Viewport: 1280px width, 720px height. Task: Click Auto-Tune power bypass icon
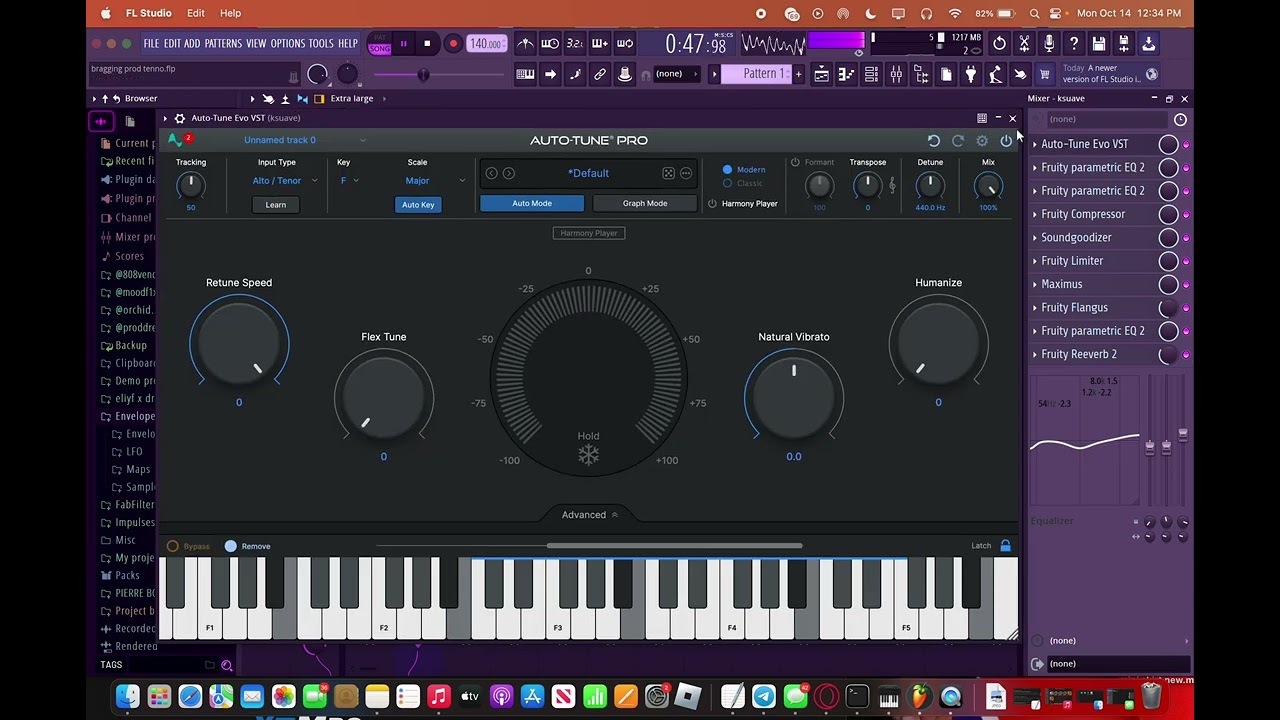coord(1006,141)
